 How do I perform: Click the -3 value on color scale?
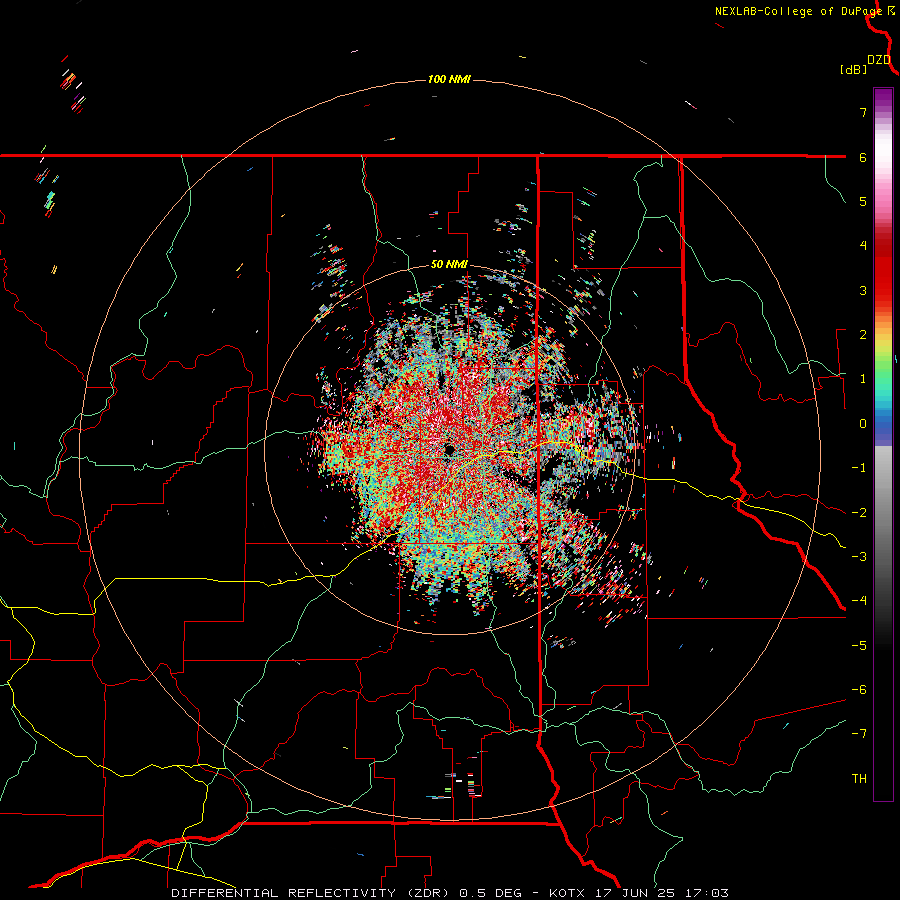click(859, 557)
